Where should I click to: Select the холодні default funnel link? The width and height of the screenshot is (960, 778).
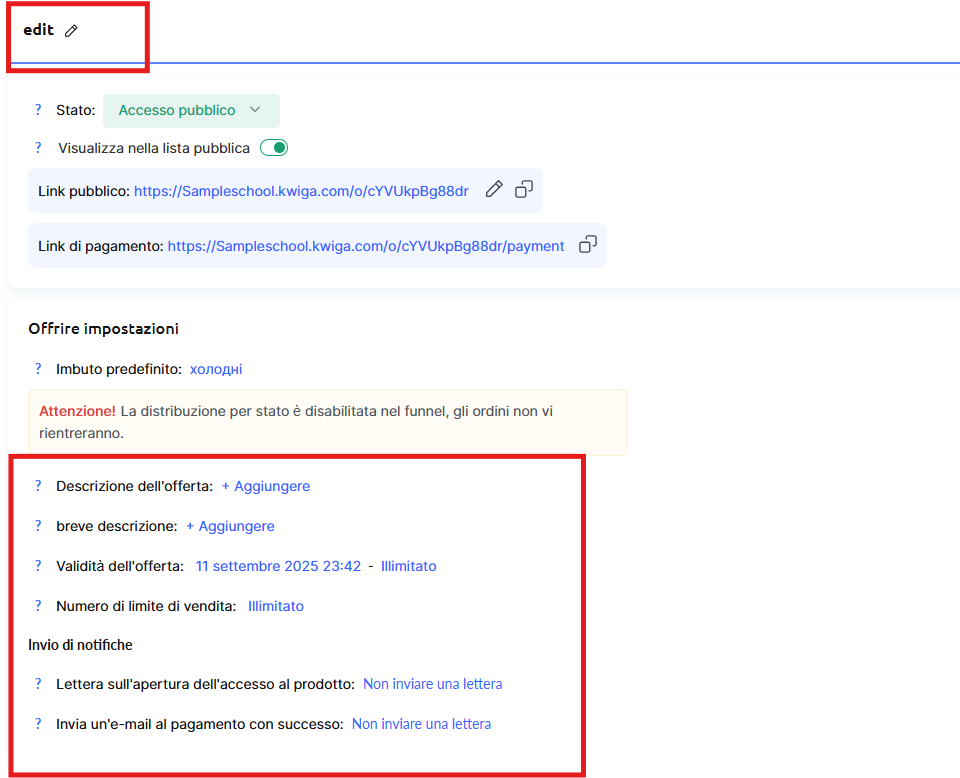[x=216, y=369]
